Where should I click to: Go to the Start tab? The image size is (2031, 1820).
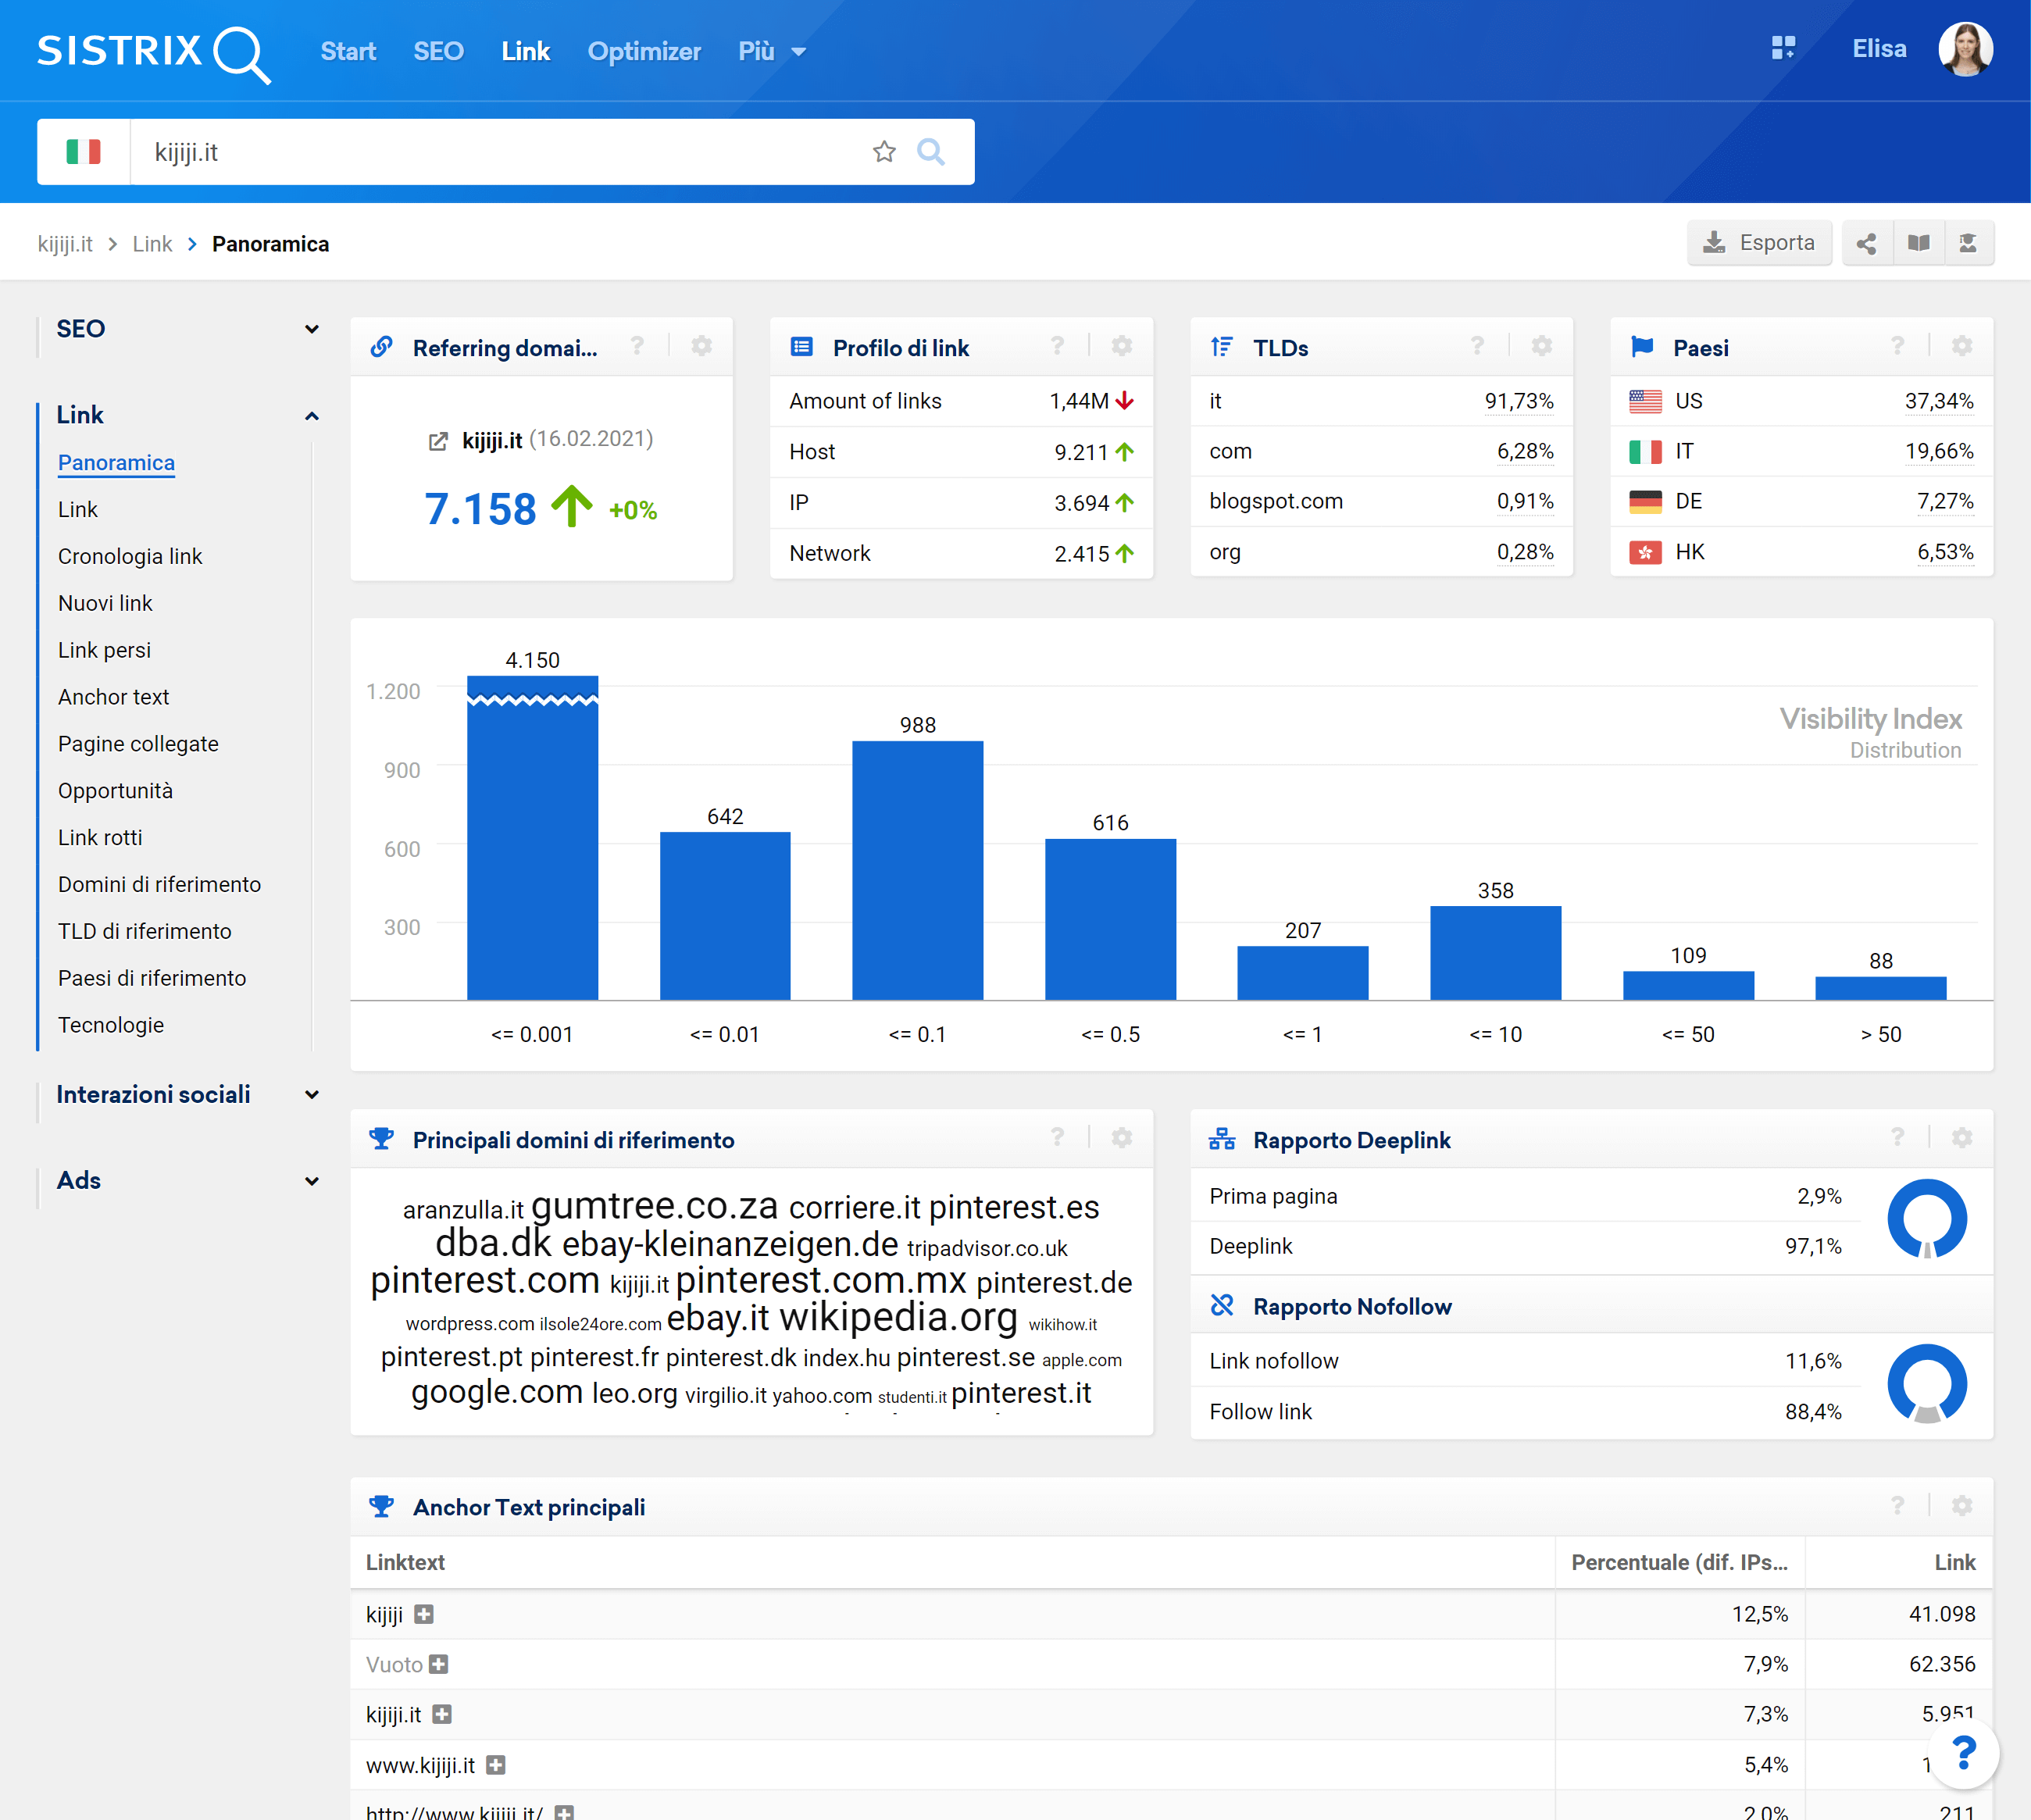click(x=348, y=51)
